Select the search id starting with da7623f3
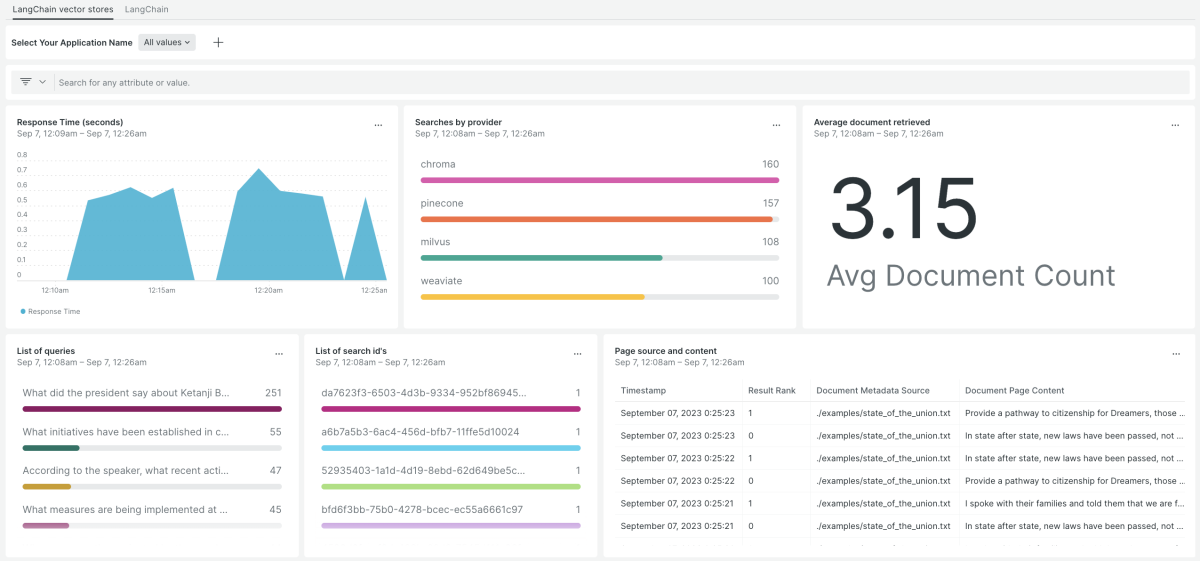The height and width of the screenshot is (561, 1200). (x=423, y=394)
